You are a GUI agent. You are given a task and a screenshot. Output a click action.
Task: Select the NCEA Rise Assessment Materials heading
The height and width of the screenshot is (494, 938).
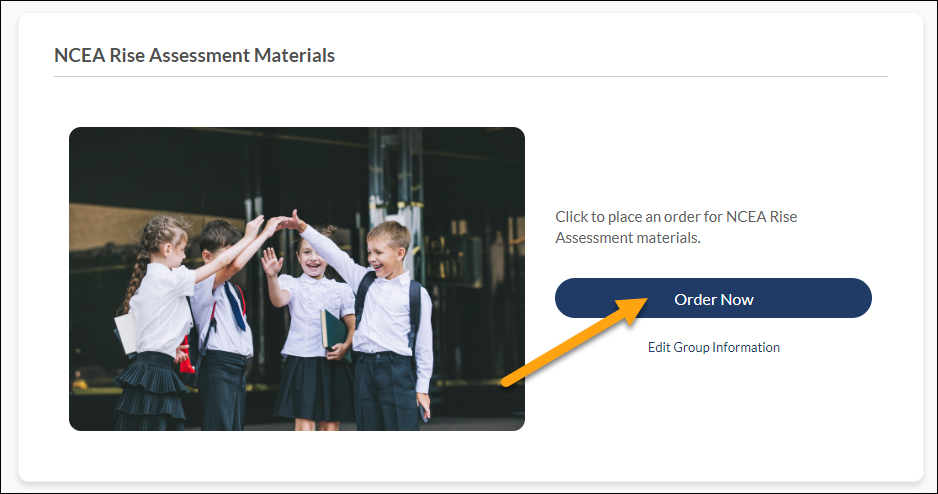194,55
